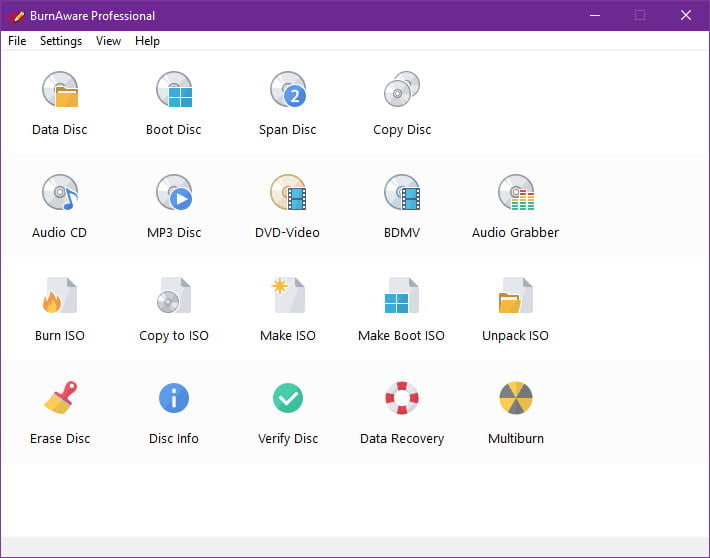
Task: Launch the Multiburn icon
Action: pos(516,398)
